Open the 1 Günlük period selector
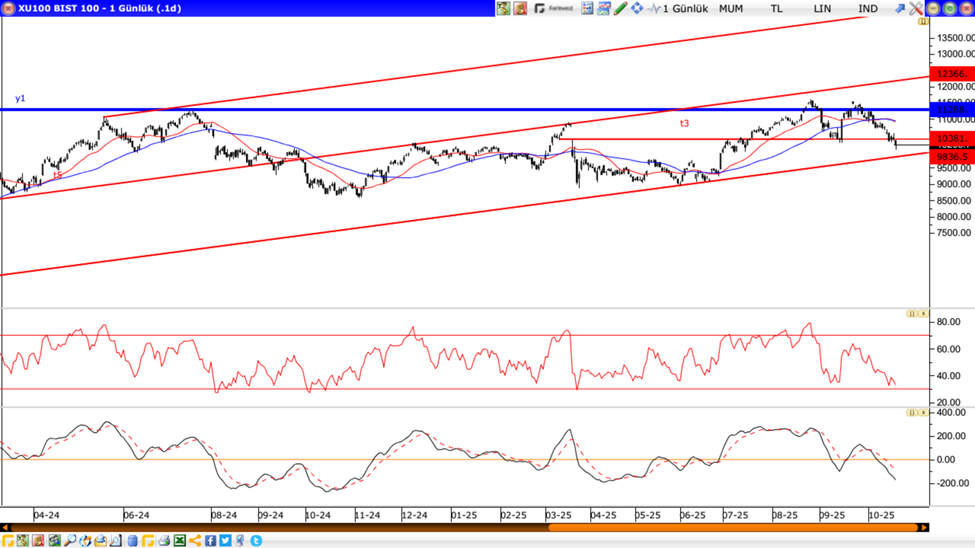975x548 pixels. [x=685, y=8]
